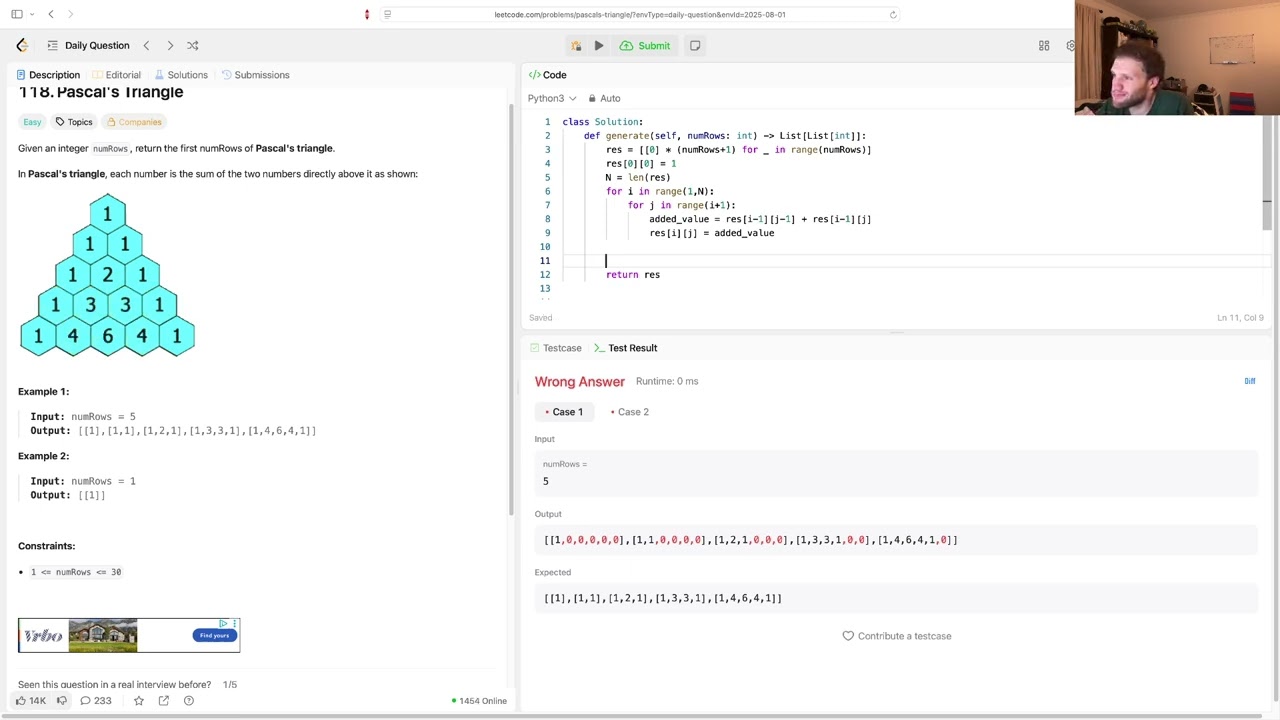1280x720 pixels.
Task: Go to previous question arrow
Action: [x=146, y=45]
